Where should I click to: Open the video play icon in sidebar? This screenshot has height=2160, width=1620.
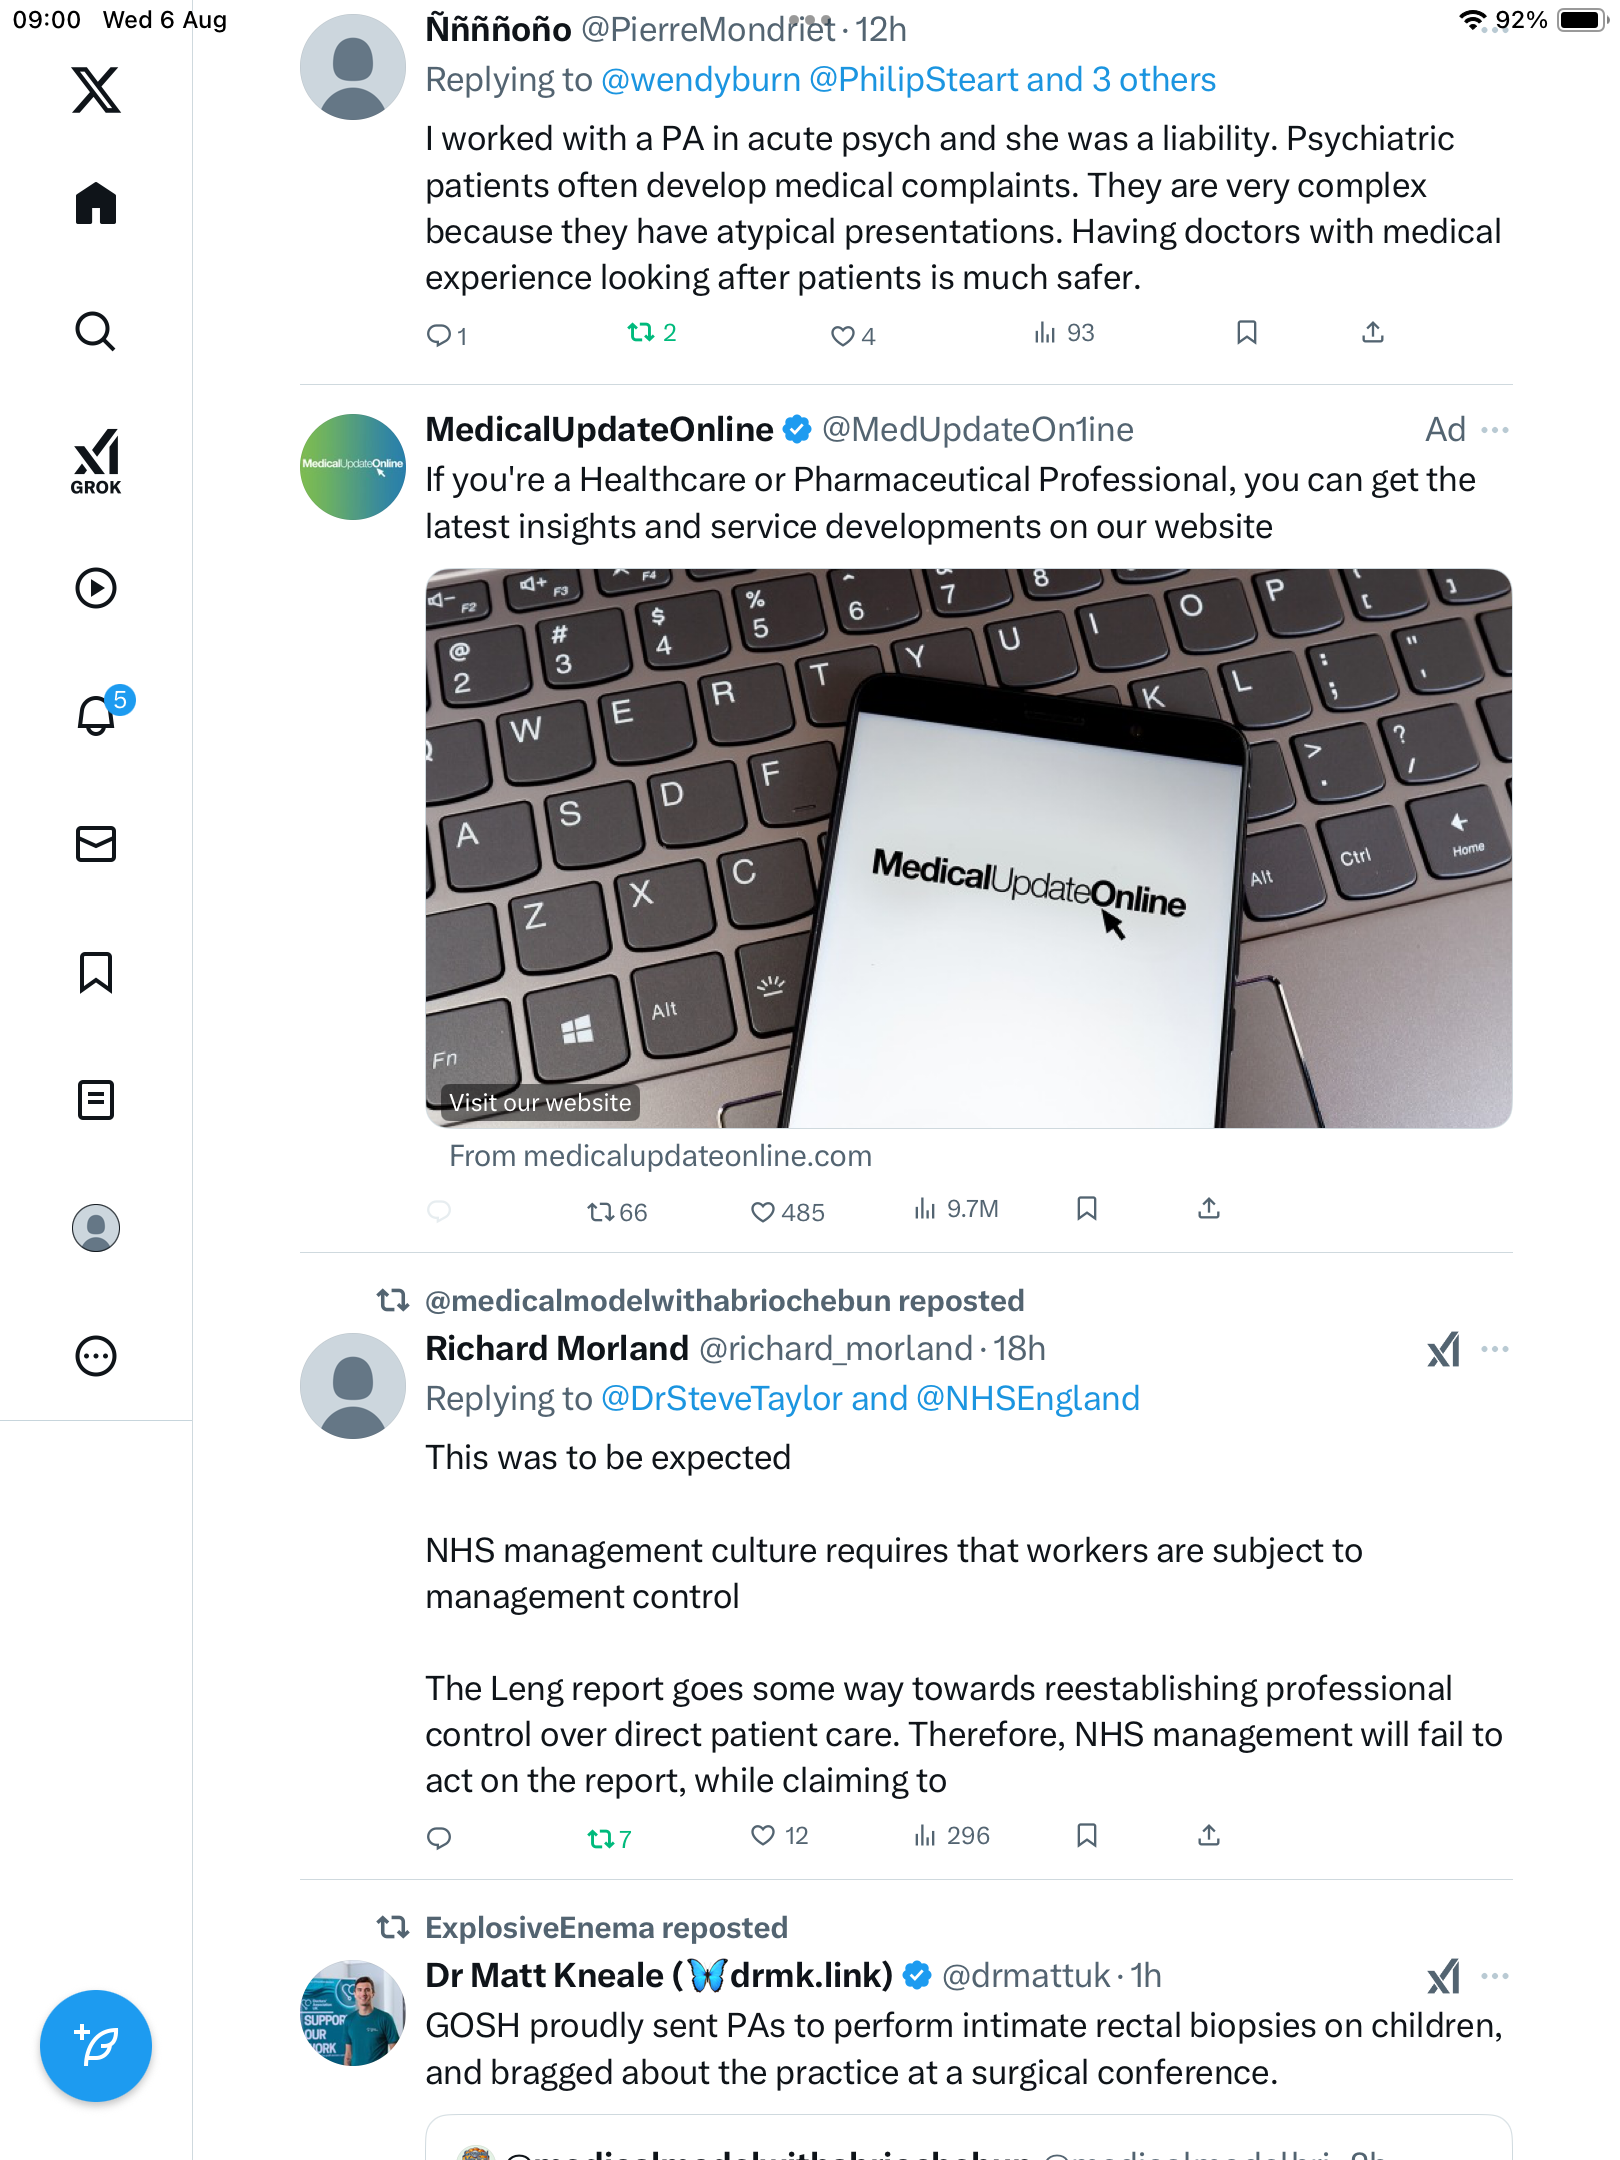click(x=96, y=588)
